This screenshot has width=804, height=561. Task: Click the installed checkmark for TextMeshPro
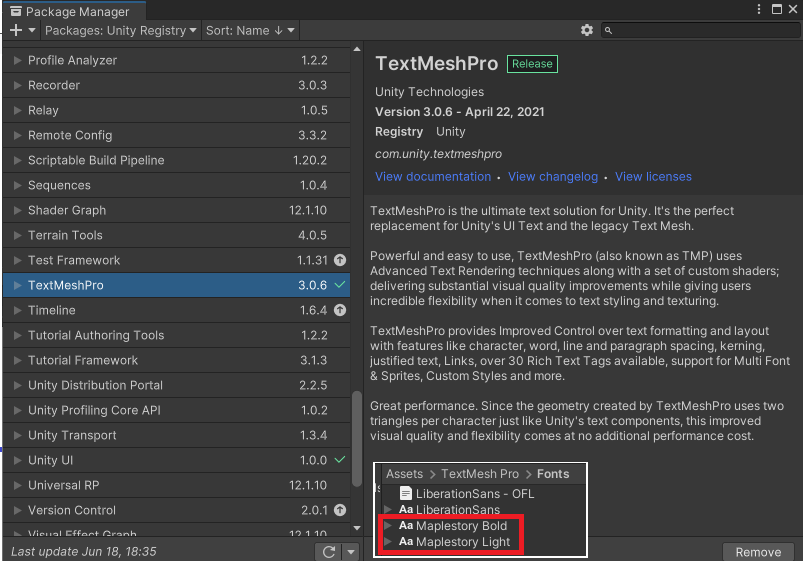pos(340,285)
